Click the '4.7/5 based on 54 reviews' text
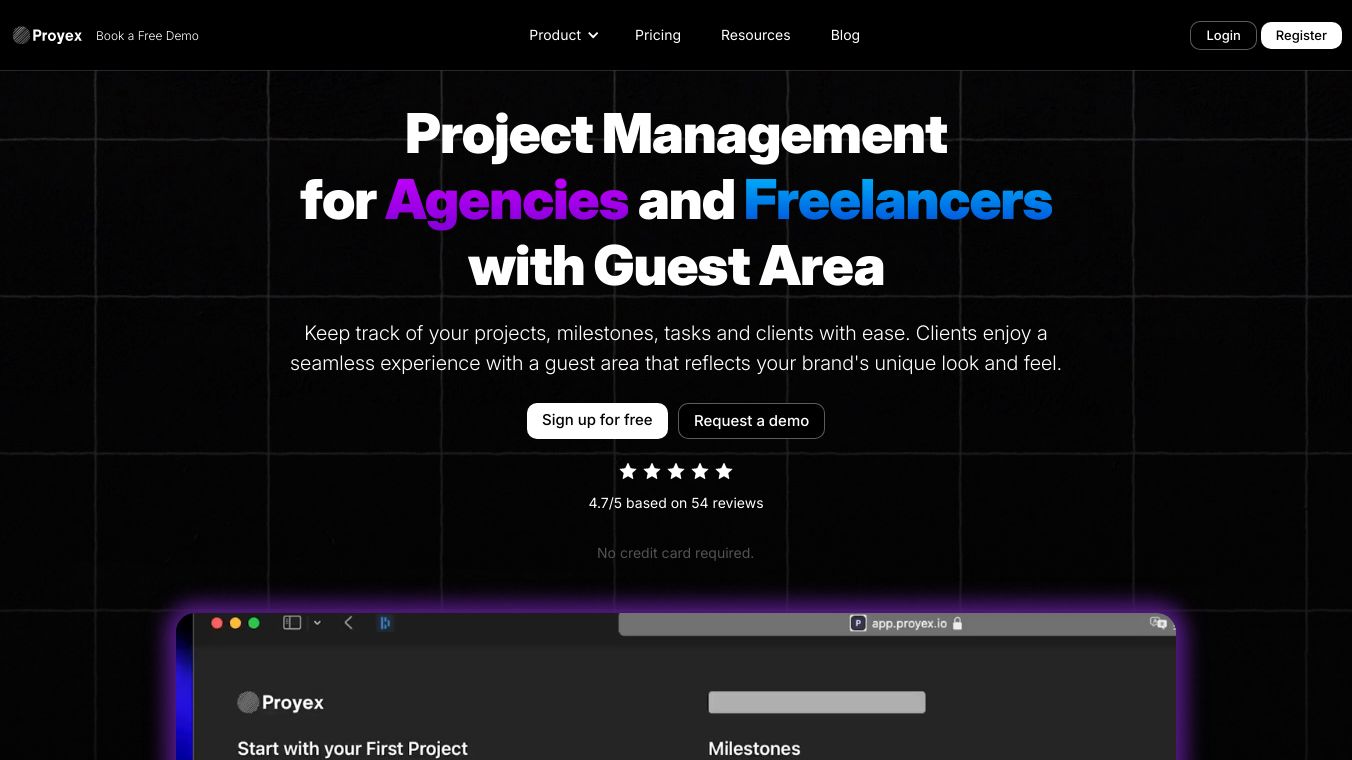1352x760 pixels. click(x=676, y=503)
